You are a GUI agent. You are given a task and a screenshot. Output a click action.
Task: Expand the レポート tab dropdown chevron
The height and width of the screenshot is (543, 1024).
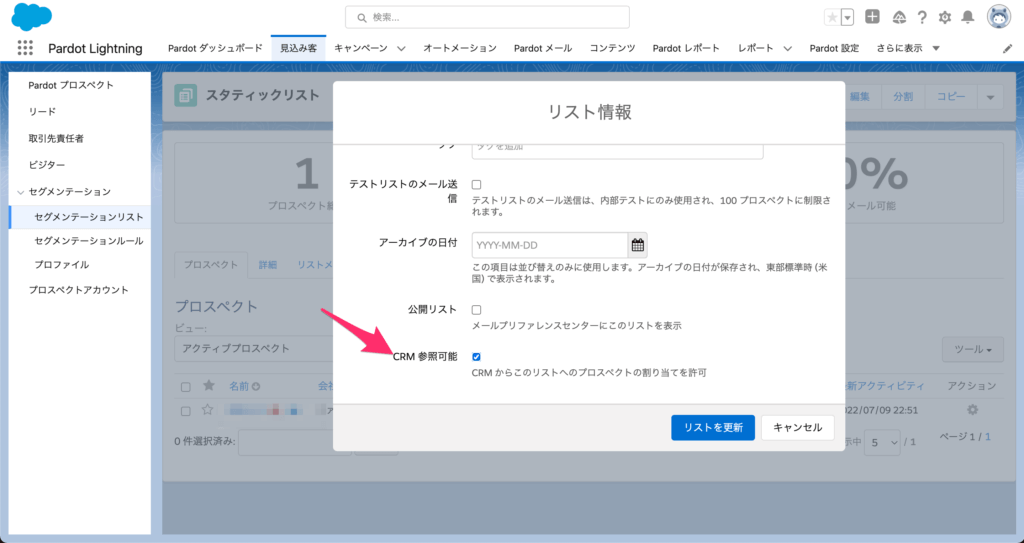tap(788, 48)
